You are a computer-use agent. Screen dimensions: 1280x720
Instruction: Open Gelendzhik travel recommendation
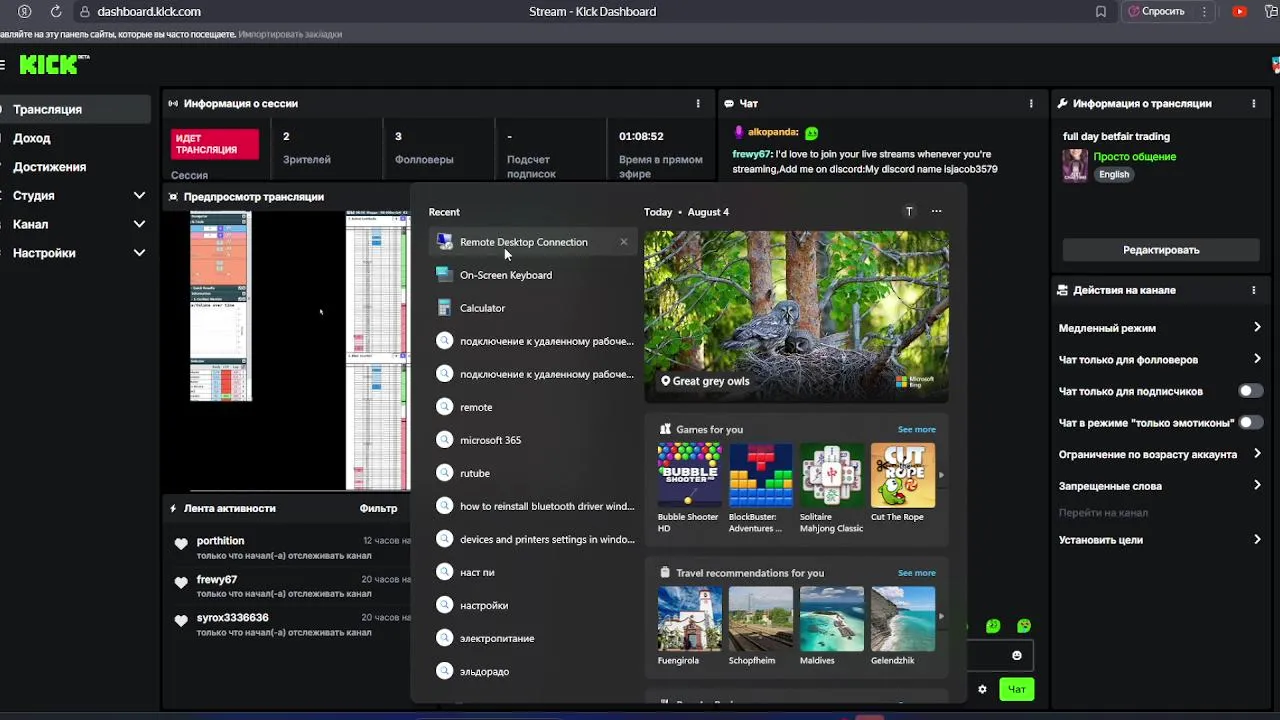coord(902,627)
